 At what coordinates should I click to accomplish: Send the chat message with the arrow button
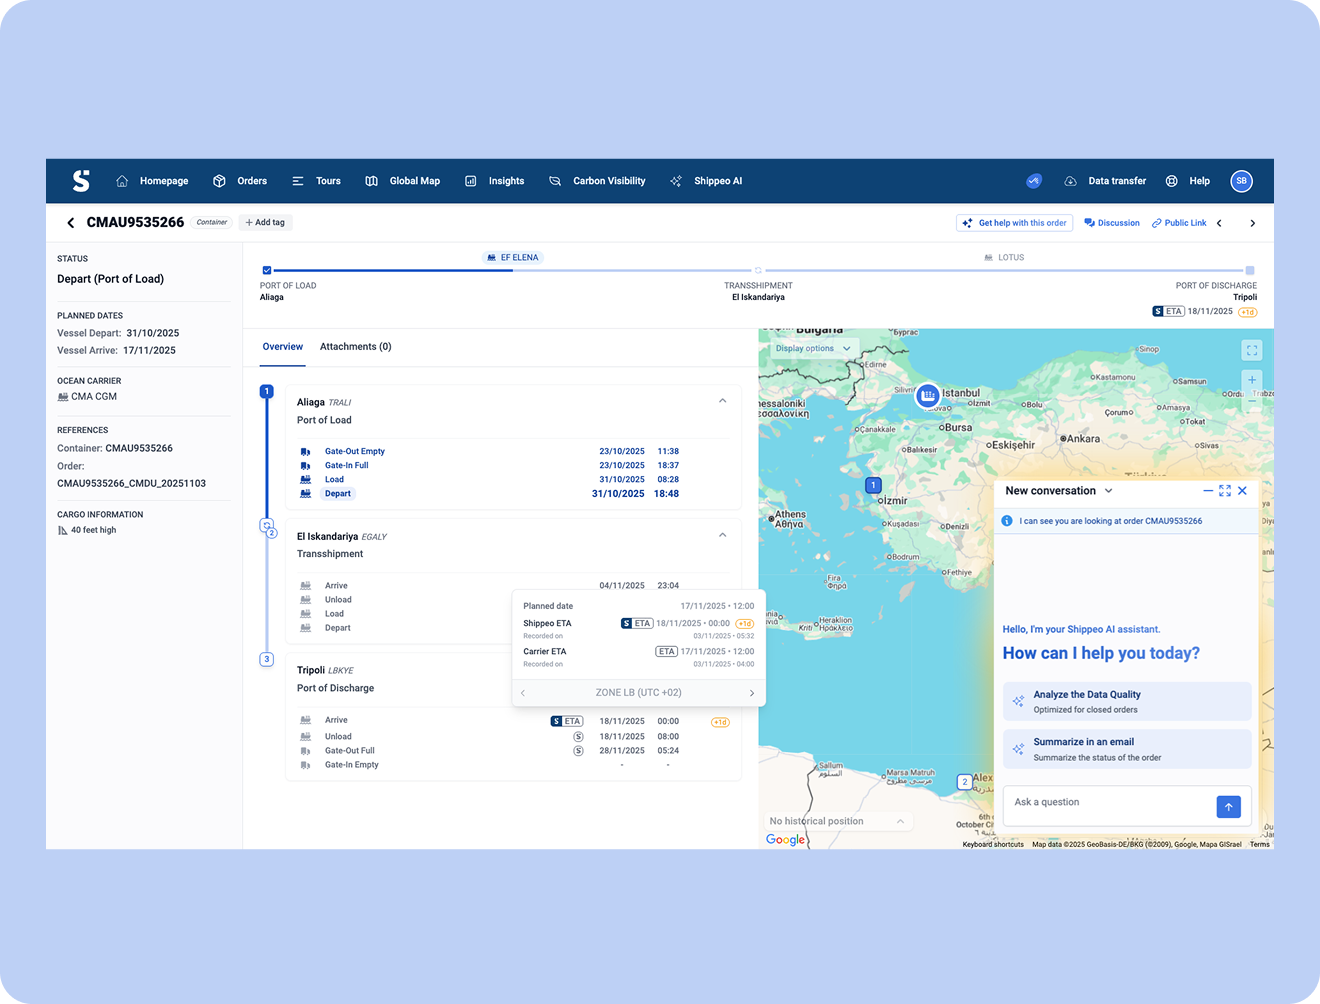pyautogui.click(x=1229, y=806)
